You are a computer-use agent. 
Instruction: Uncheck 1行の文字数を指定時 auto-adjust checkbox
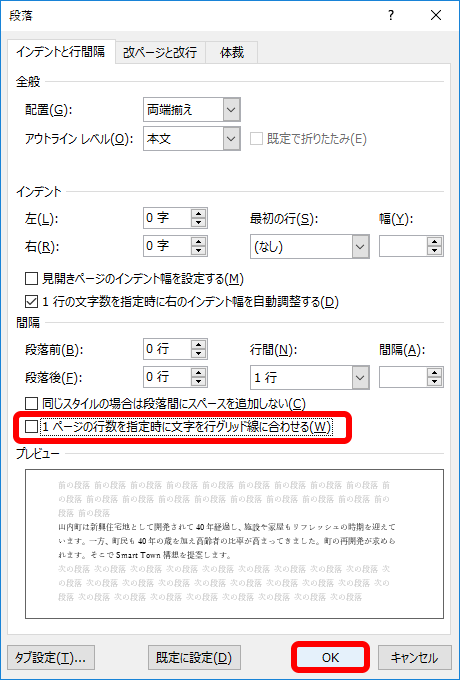31,301
